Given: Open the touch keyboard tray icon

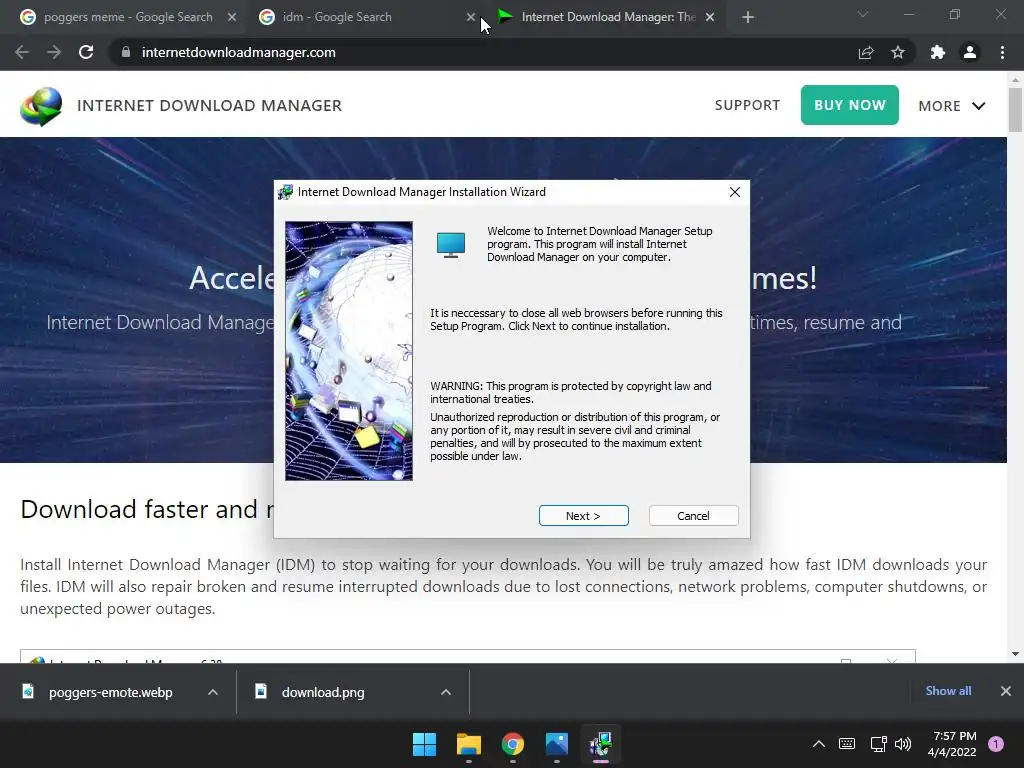Looking at the screenshot, I should (x=847, y=744).
